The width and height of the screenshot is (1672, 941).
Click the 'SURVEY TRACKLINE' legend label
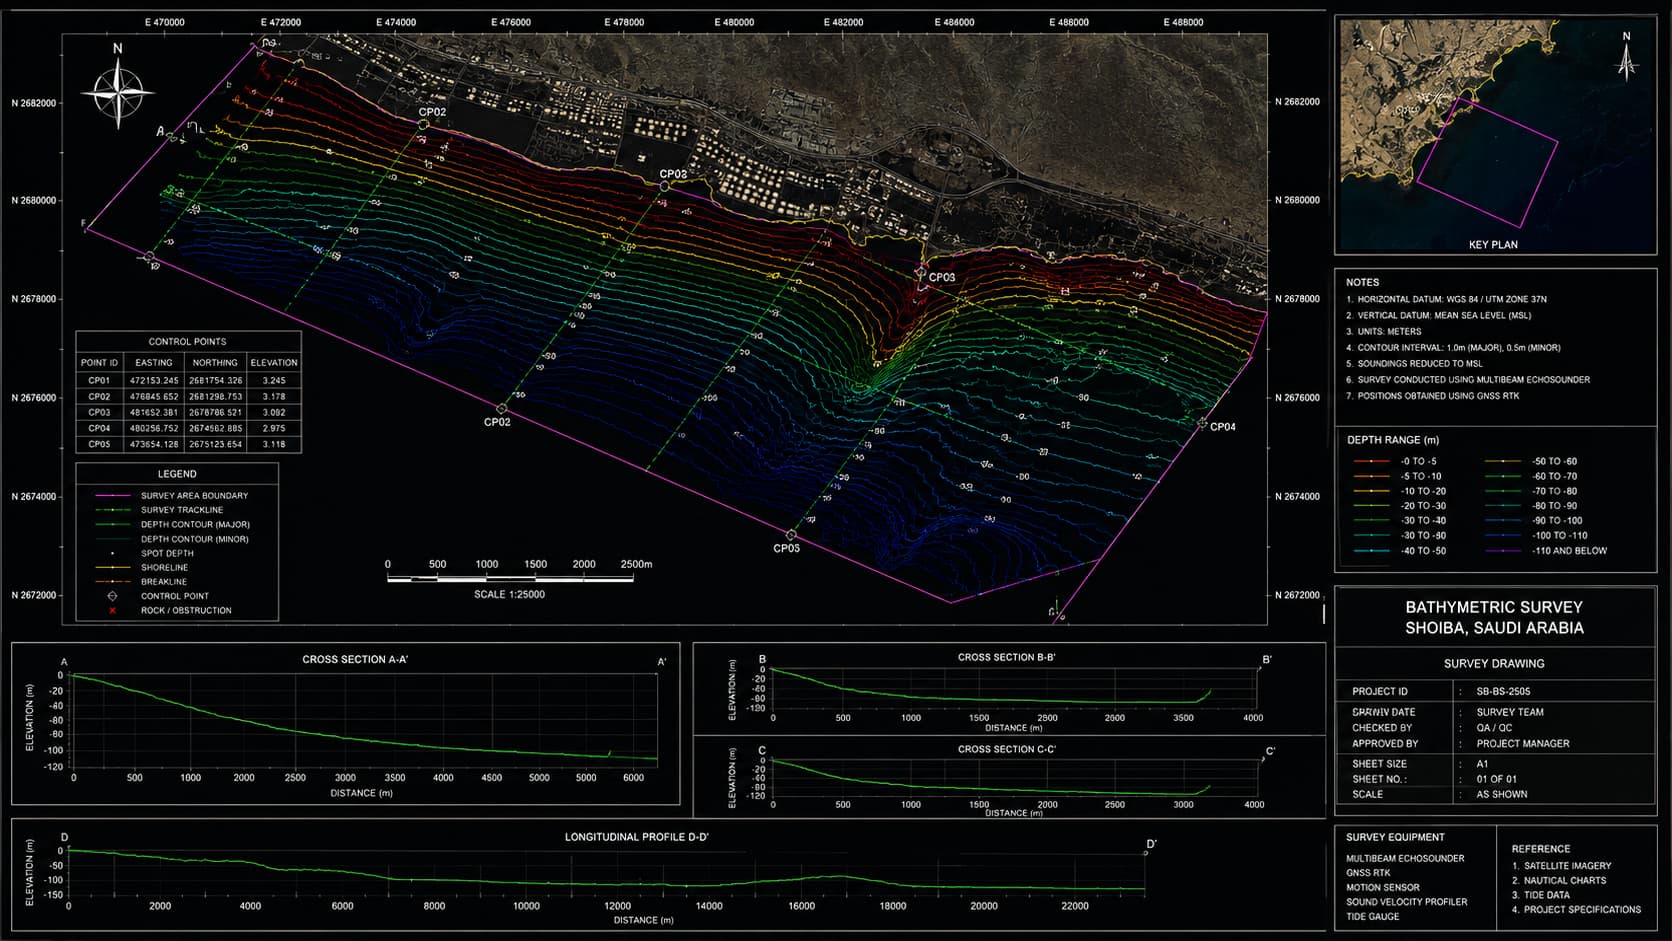182,510
